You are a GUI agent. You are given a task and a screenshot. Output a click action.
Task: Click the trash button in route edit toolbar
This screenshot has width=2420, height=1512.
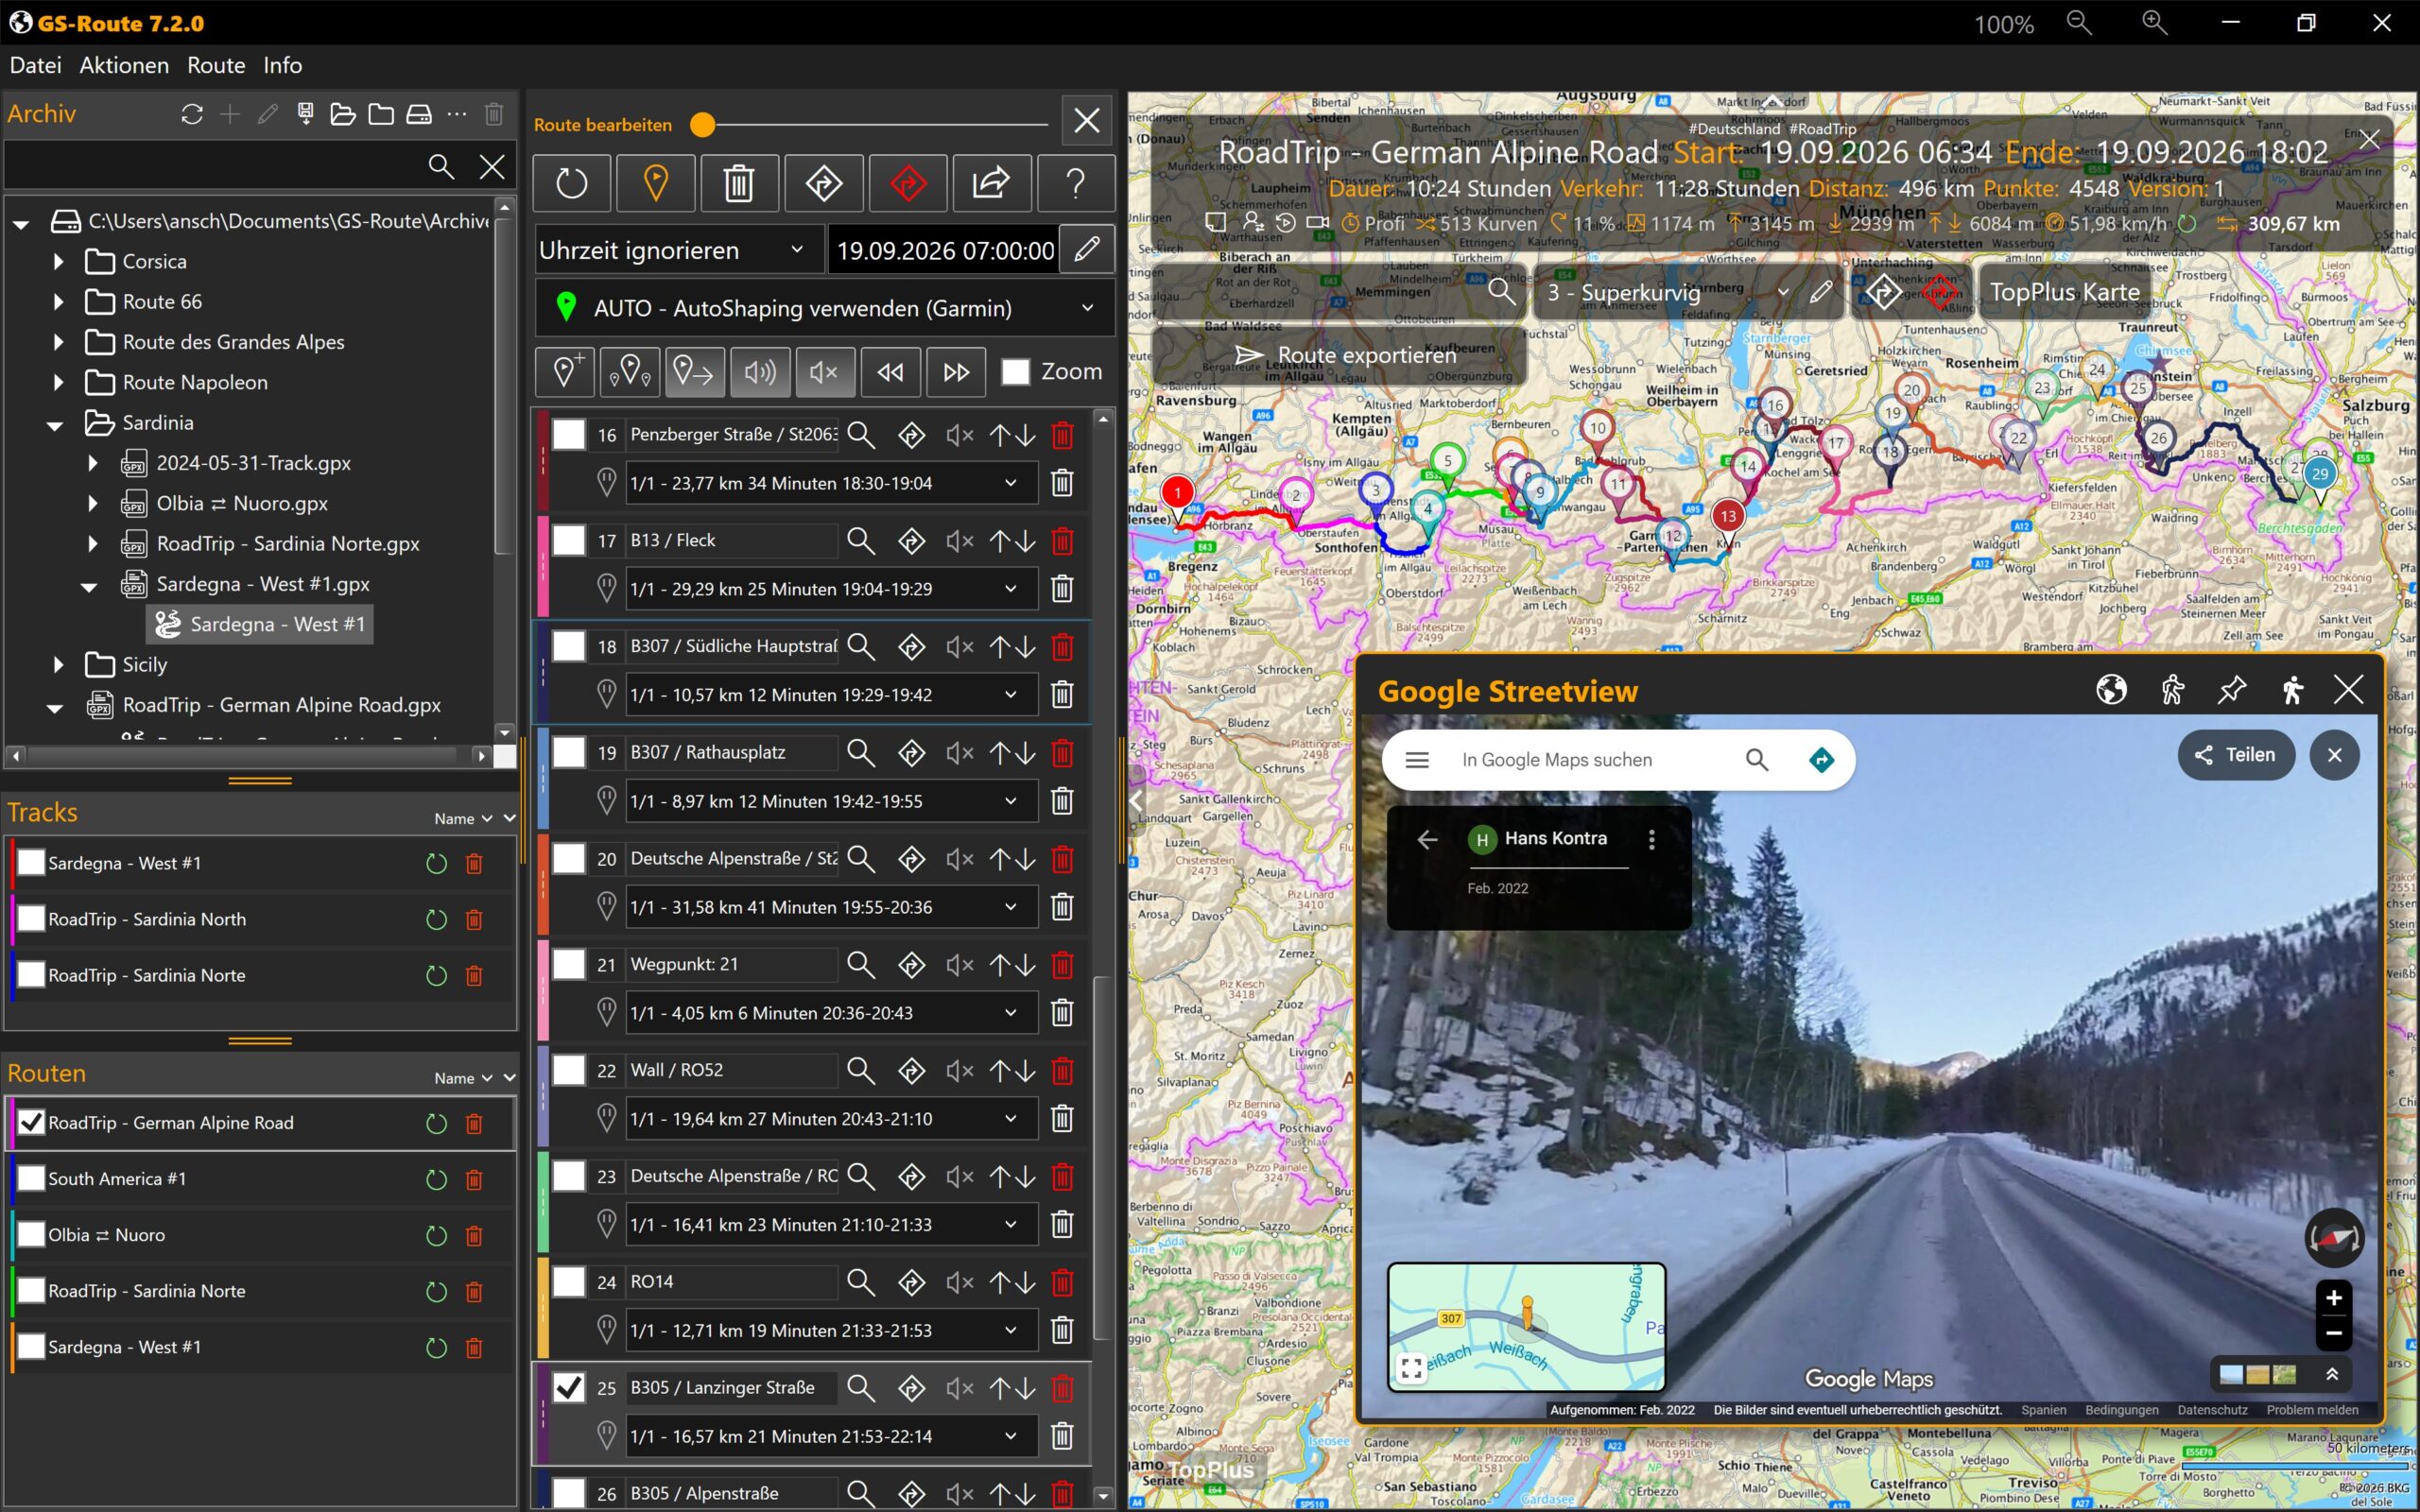pos(739,183)
